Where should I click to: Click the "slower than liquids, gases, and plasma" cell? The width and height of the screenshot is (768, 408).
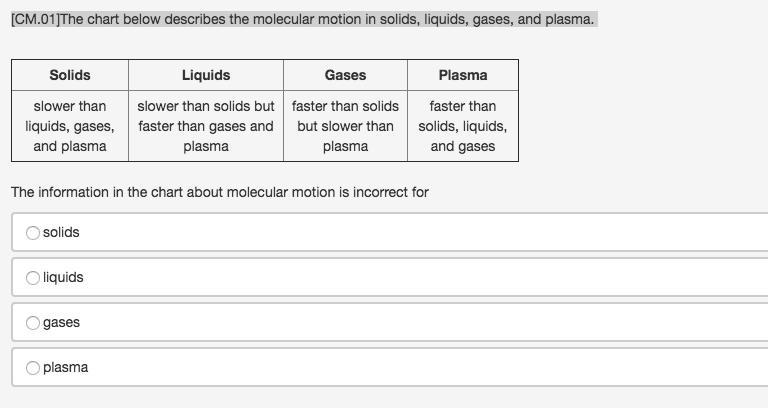coord(70,126)
